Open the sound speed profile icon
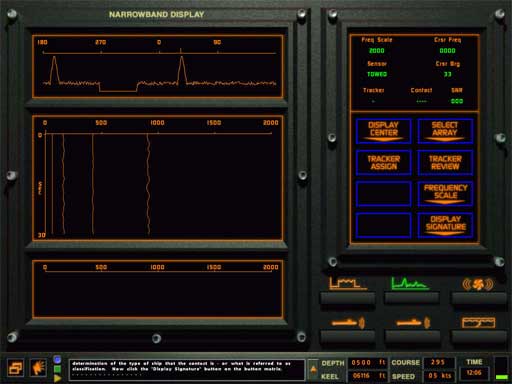The width and height of the screenshot is (512, 384). [478, 322]
